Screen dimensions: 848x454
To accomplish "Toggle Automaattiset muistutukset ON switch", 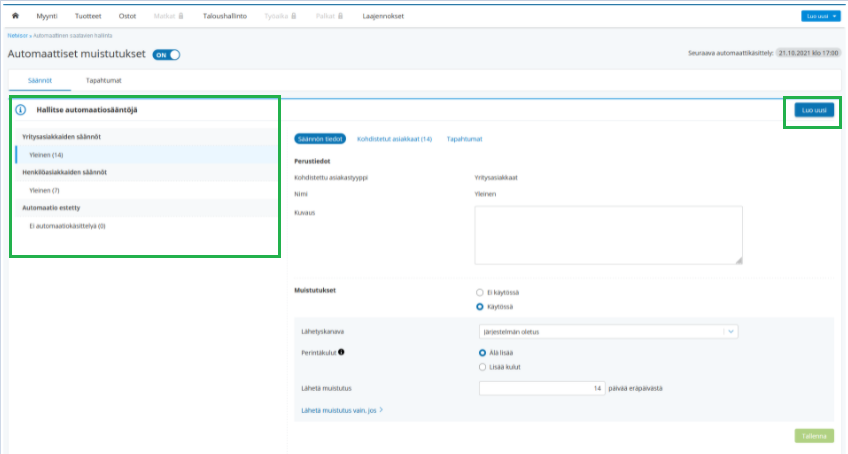I will click(166, 55).
